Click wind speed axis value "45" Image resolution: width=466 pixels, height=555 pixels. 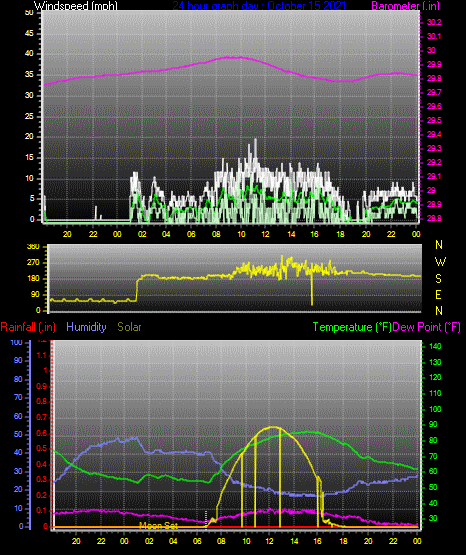29,34
